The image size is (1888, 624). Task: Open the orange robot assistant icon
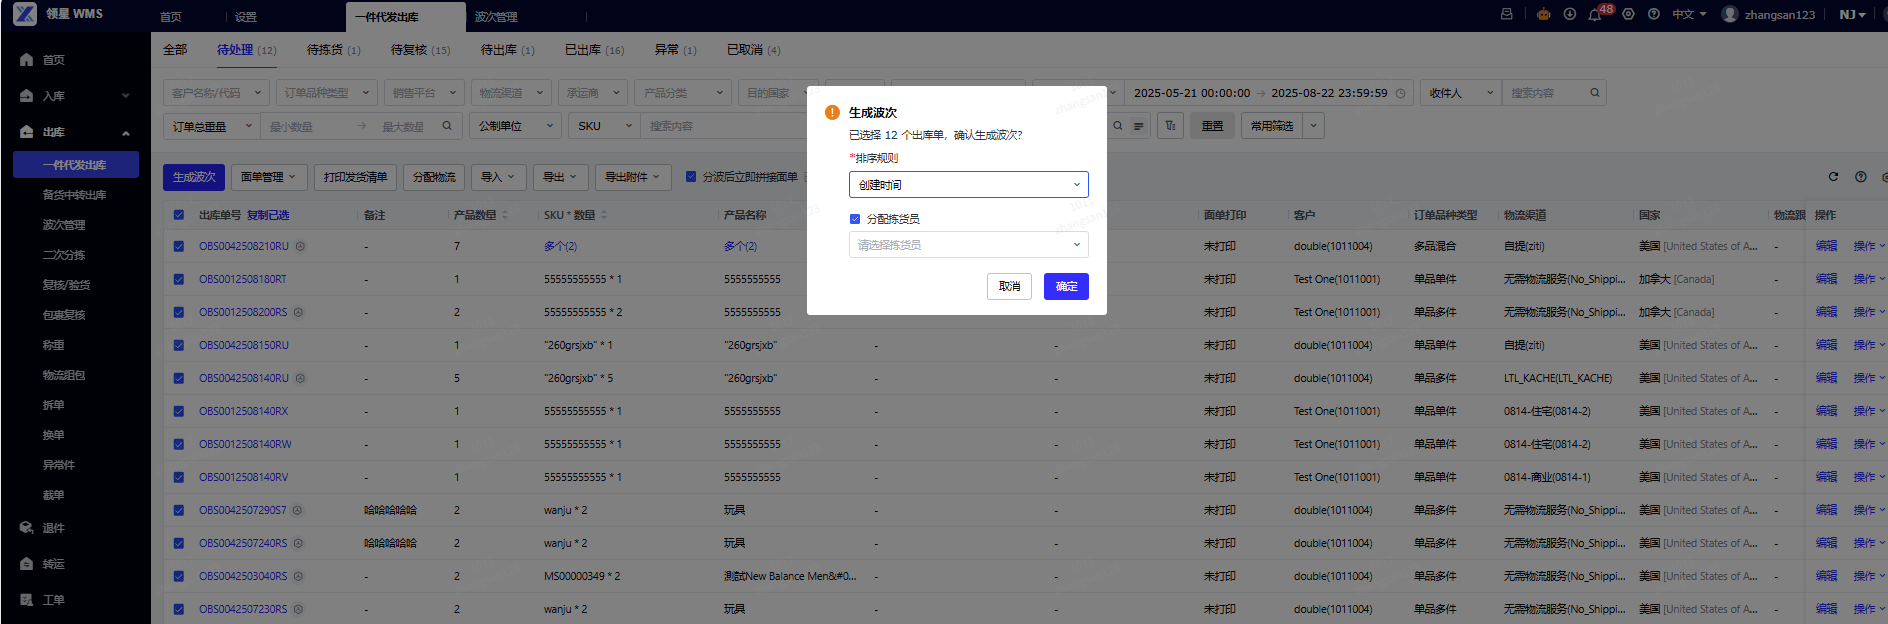(1543, 14)
